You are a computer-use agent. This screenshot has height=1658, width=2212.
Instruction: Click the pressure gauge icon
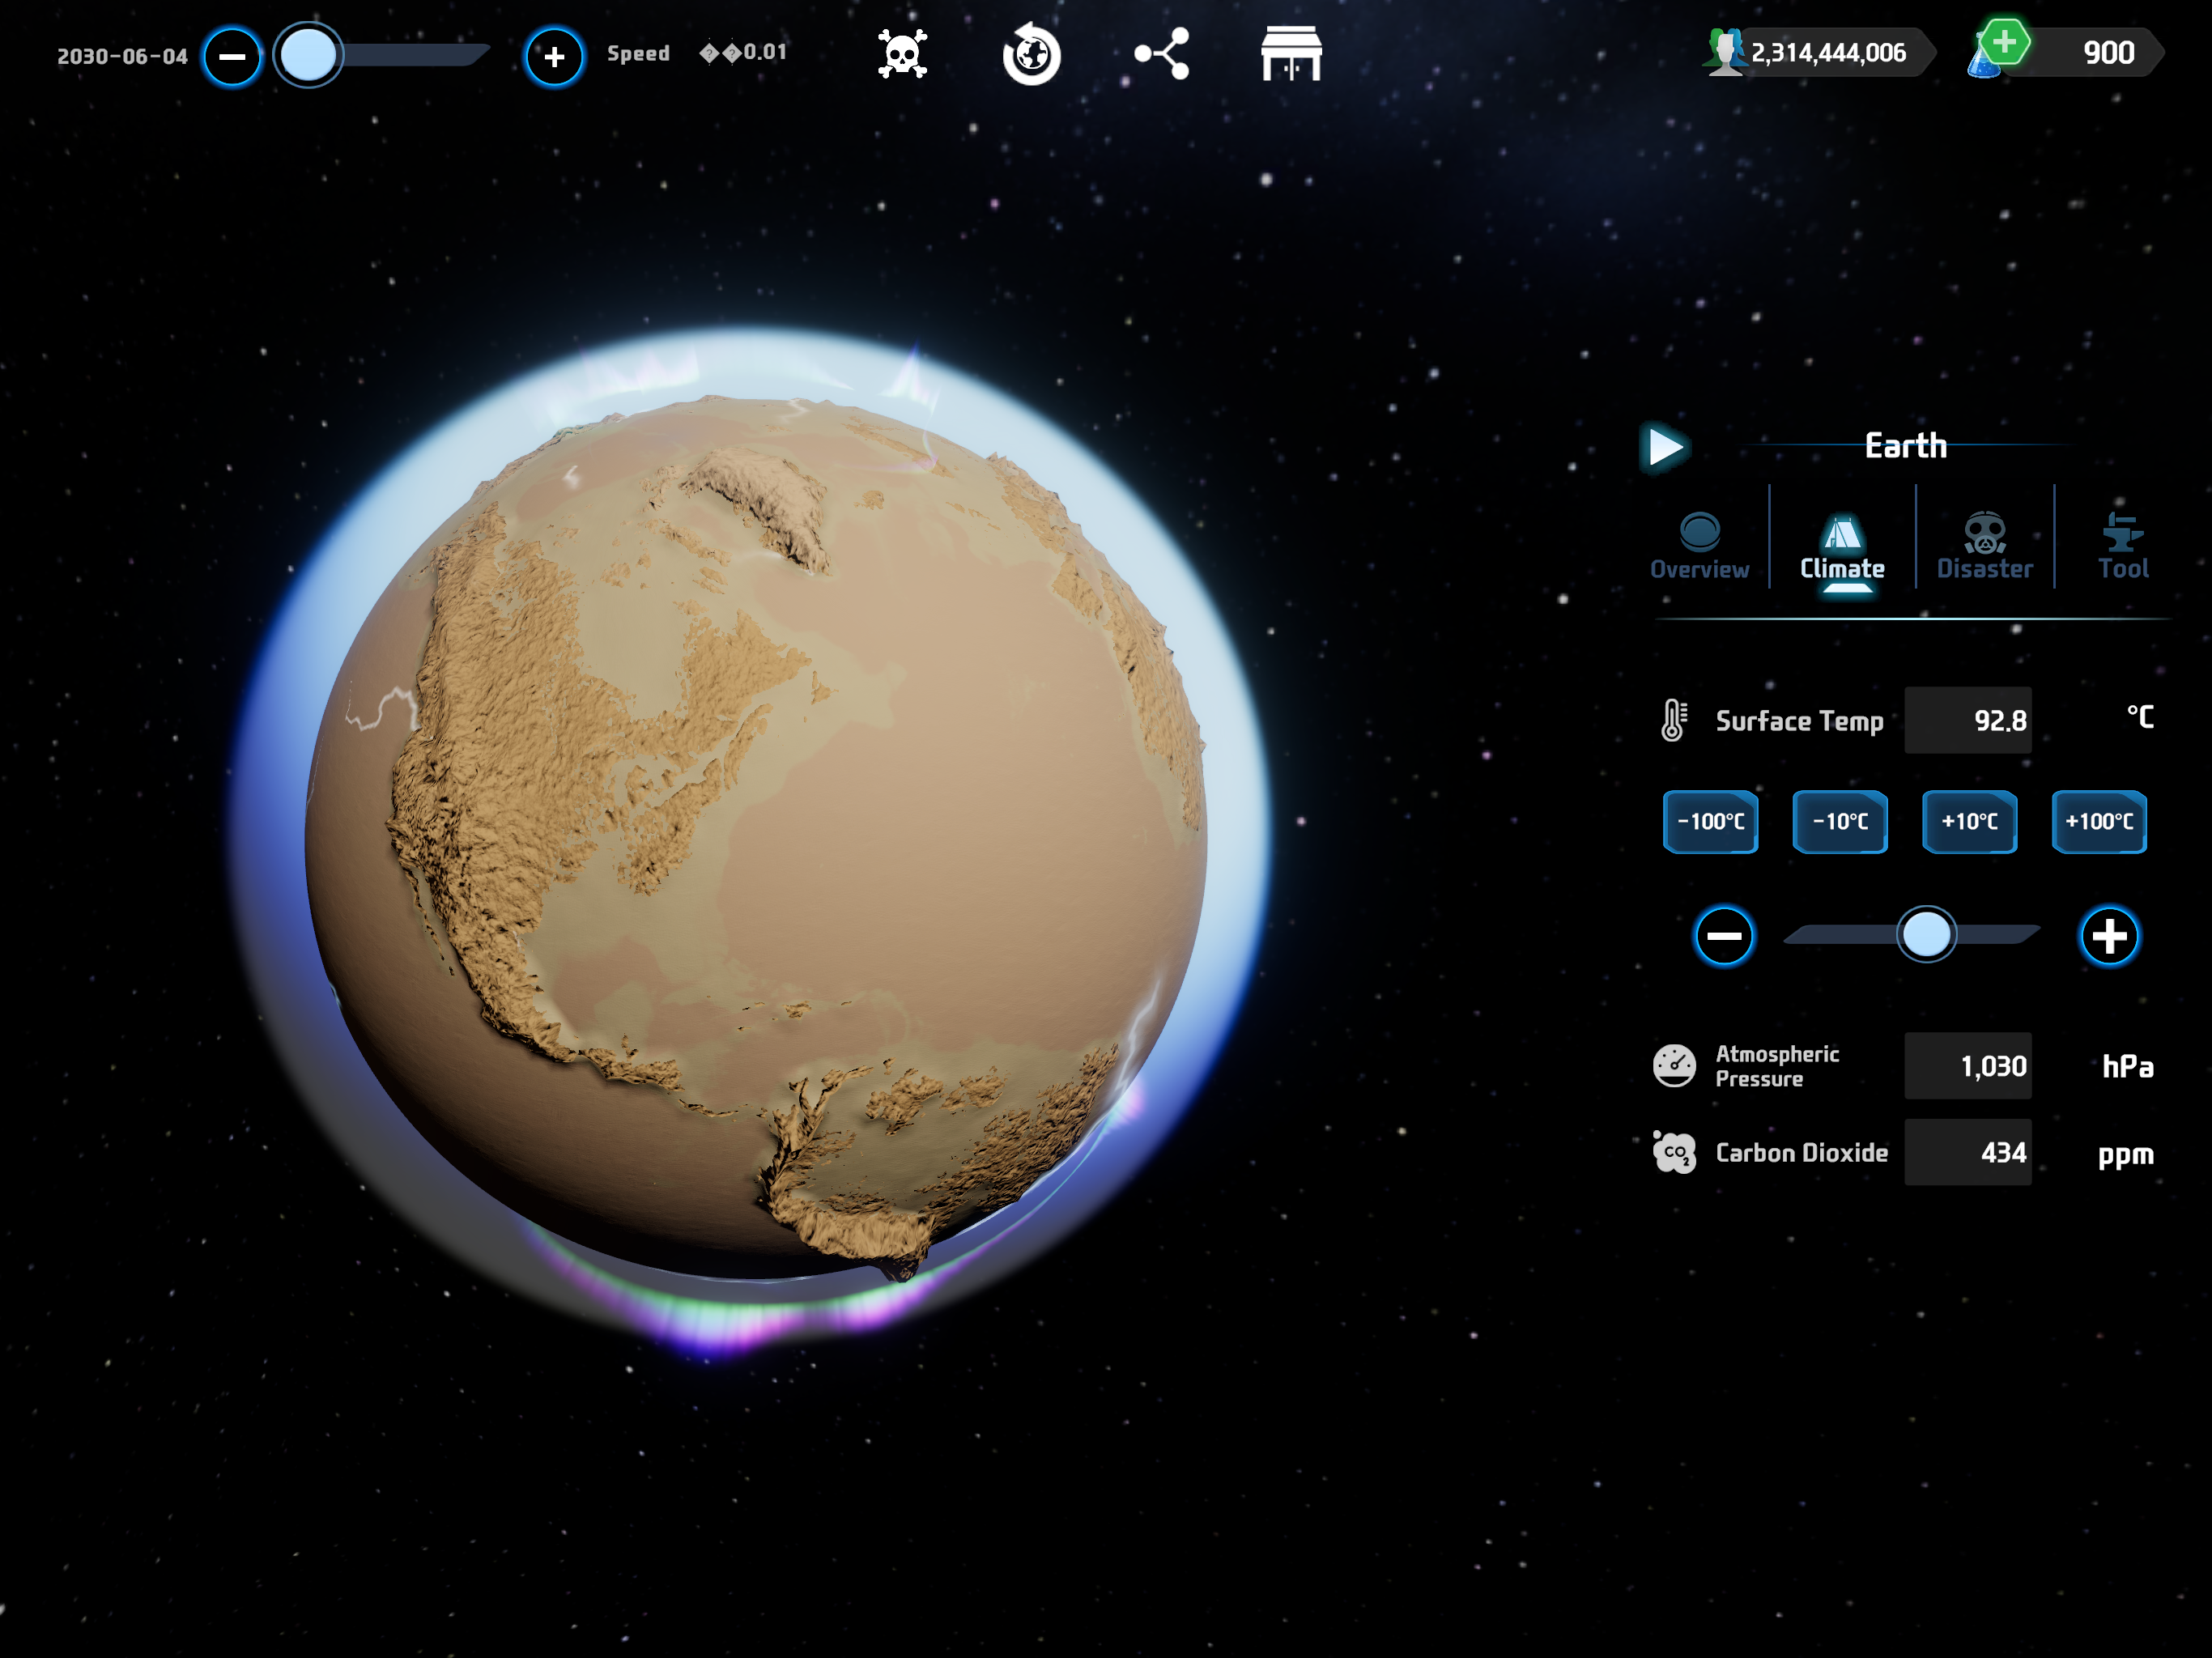tap(1674, 1066)
